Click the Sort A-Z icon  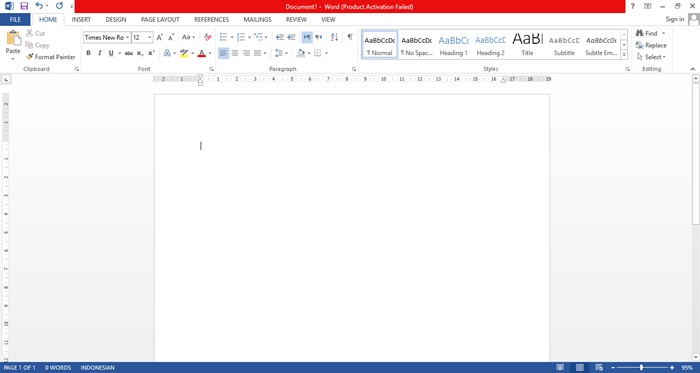(334, 37)
